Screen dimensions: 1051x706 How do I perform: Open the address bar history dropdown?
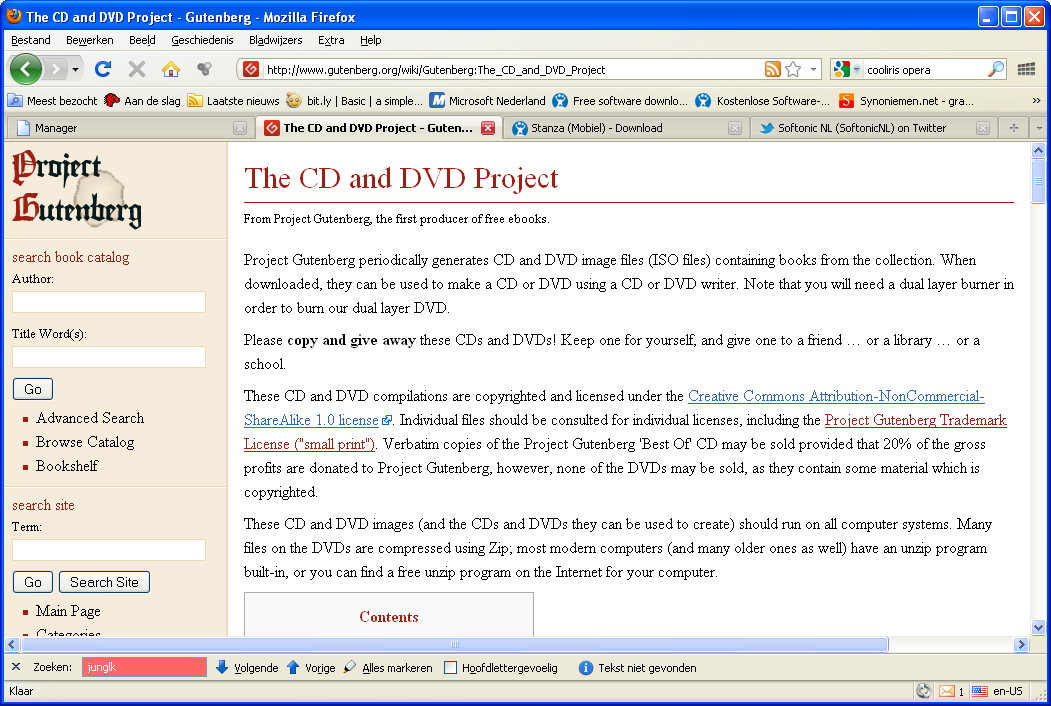(813, 69)
